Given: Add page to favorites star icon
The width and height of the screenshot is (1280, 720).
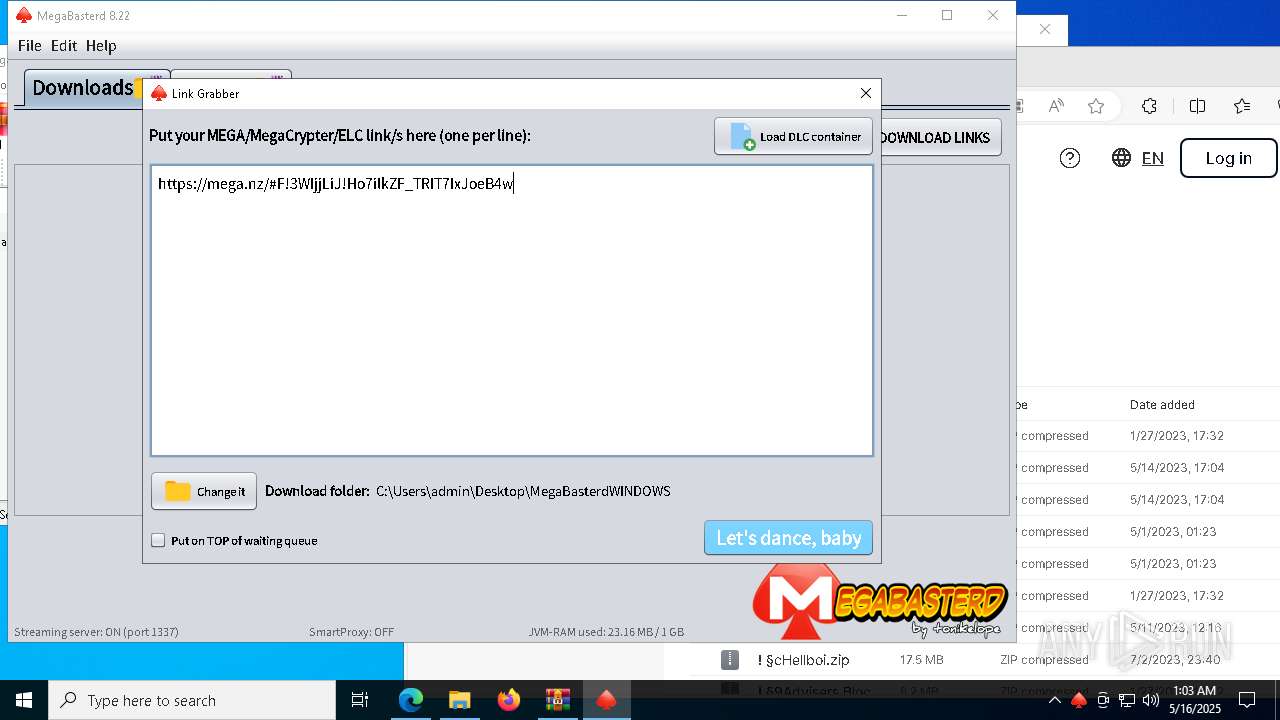Looking at the screenshot, I should pyautogui.click(x=1096, y=106).
